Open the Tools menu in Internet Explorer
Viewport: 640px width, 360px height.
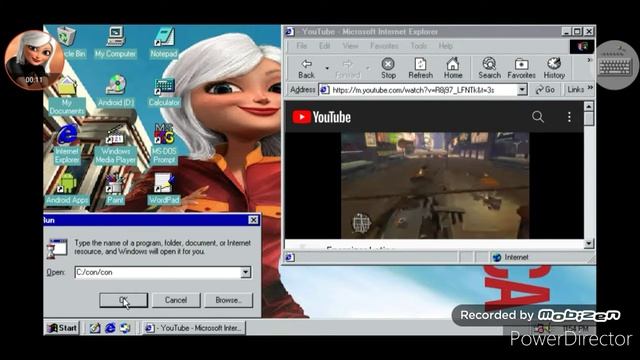[x=418, y=46]
